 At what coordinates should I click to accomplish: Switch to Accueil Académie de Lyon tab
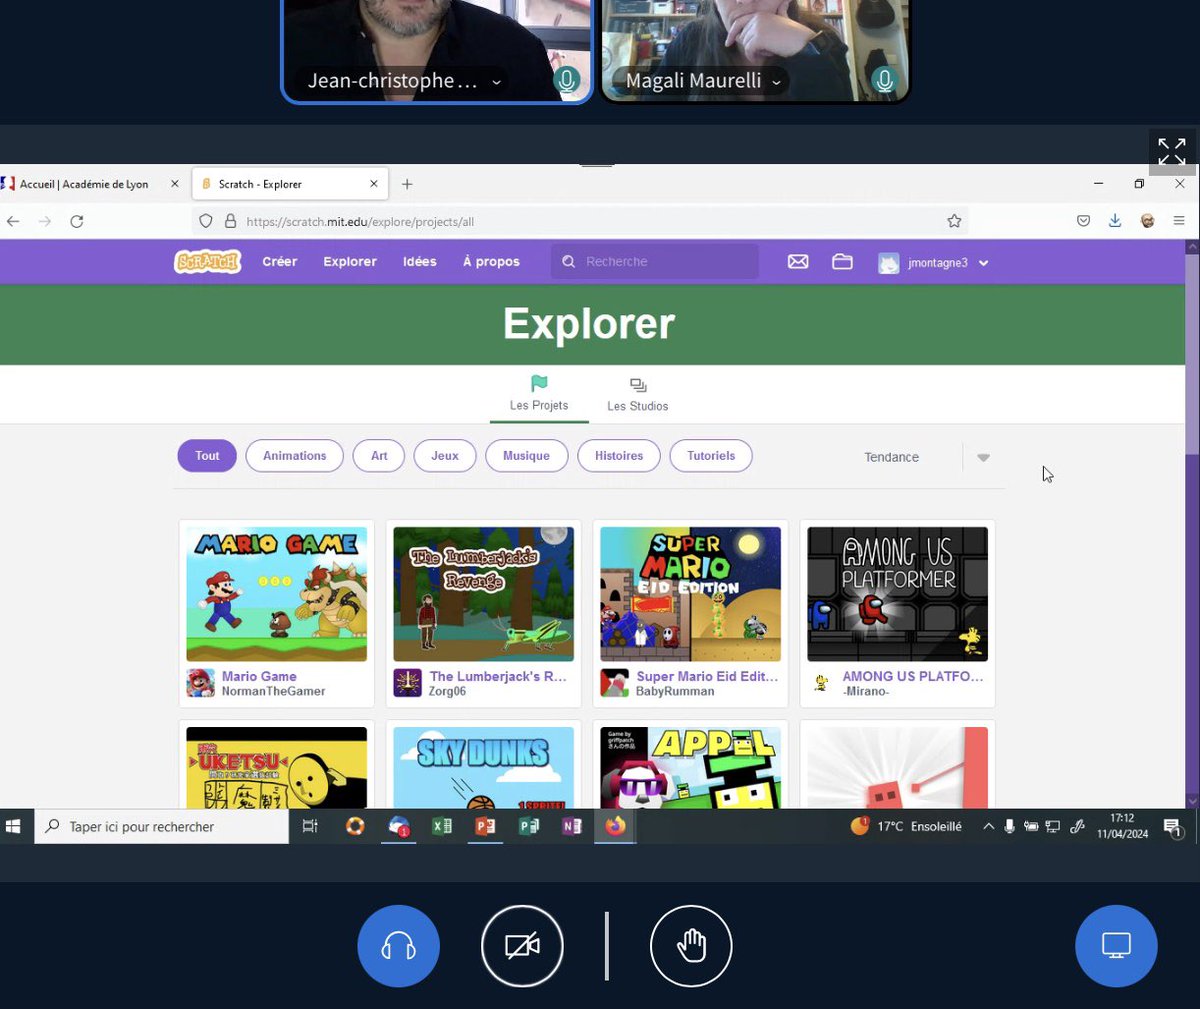click(x=84, y=184)
